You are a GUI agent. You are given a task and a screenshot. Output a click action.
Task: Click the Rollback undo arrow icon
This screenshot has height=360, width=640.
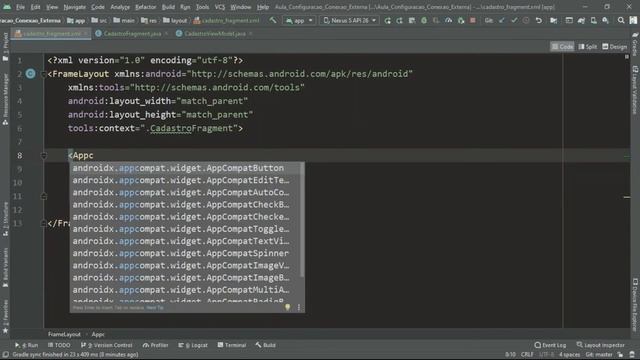pos(539,20)
